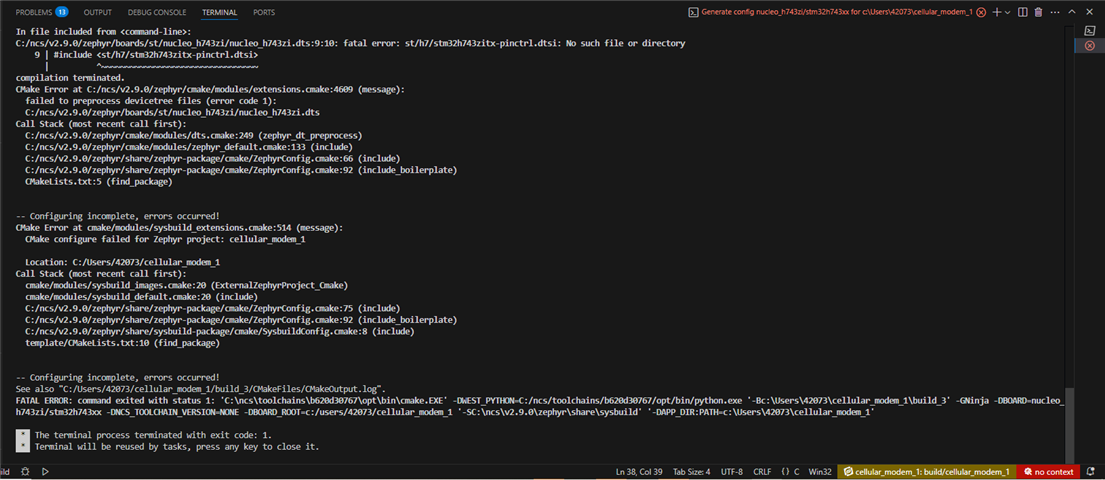Change indentation via Tab Size: 4
Image resolution: width=1105 pixels, height=480 pixels.
pyautogui.click(x=692, y=472)
